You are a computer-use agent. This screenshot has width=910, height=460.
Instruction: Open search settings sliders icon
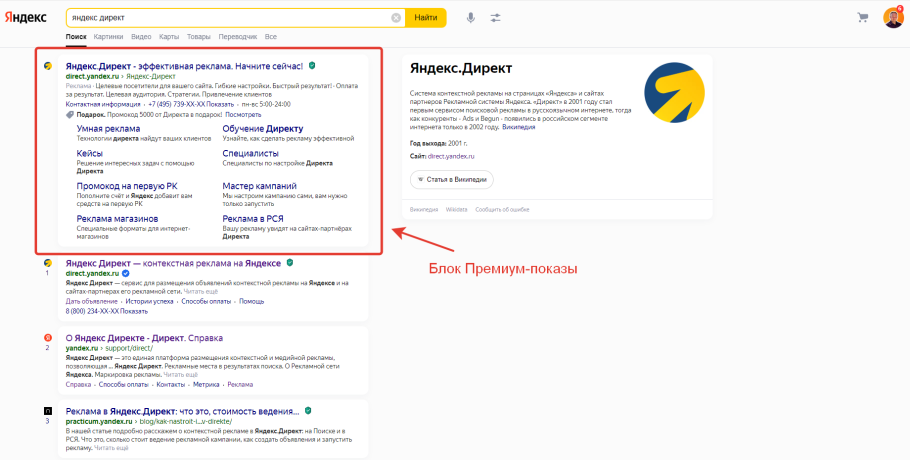click(496, 17)
